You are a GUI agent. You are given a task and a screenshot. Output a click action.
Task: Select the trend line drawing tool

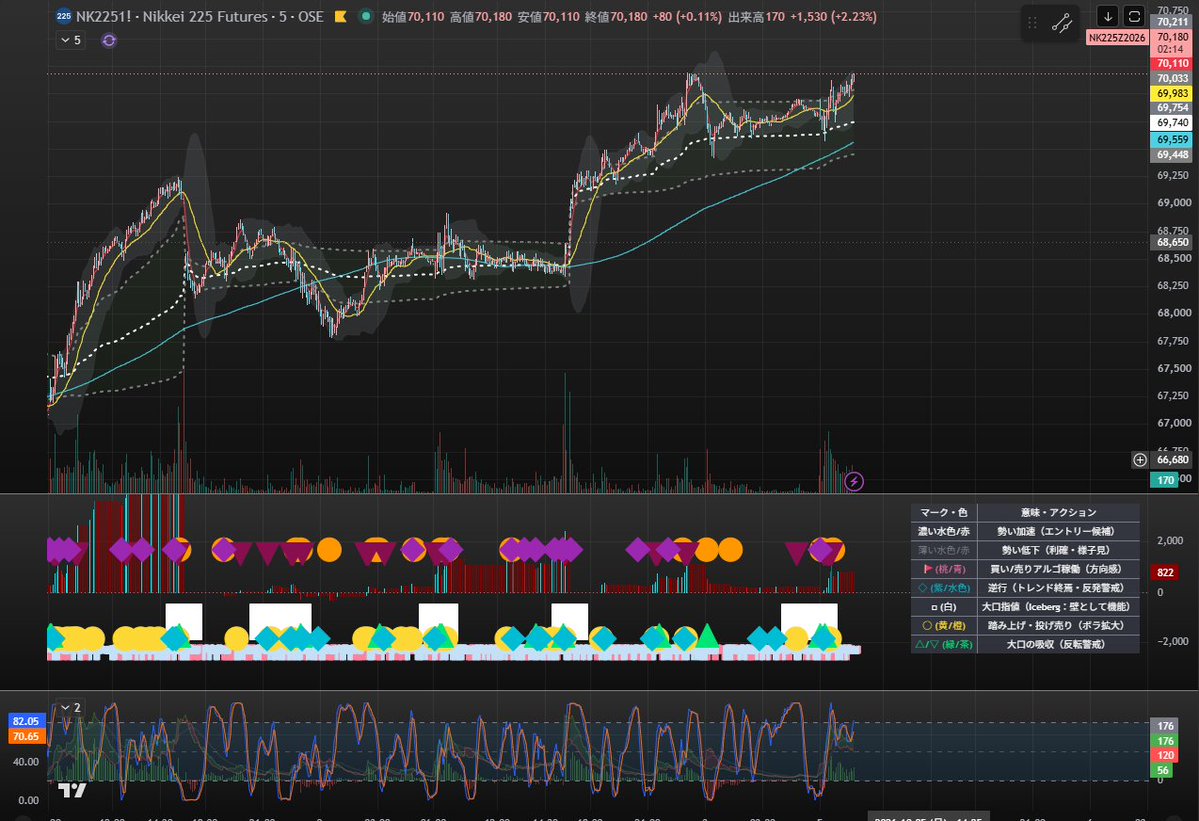(1061, 23)
